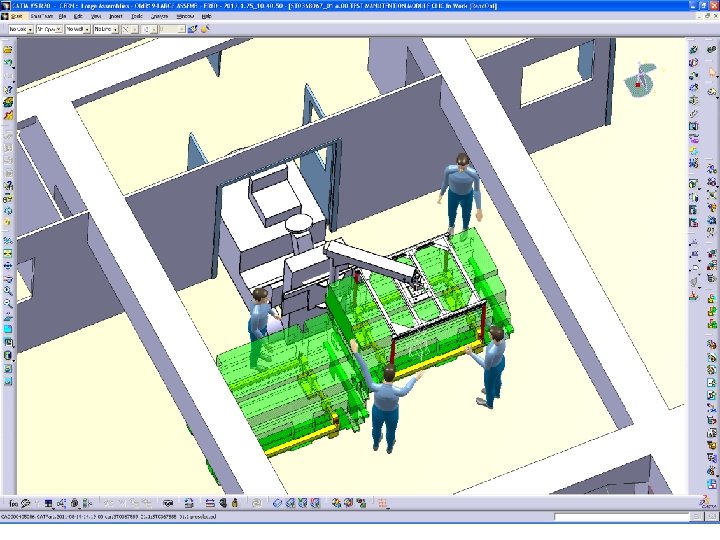This screenshot has width=720, height=540.
Task: Open the Insert menu
Action: pos(116,16)
